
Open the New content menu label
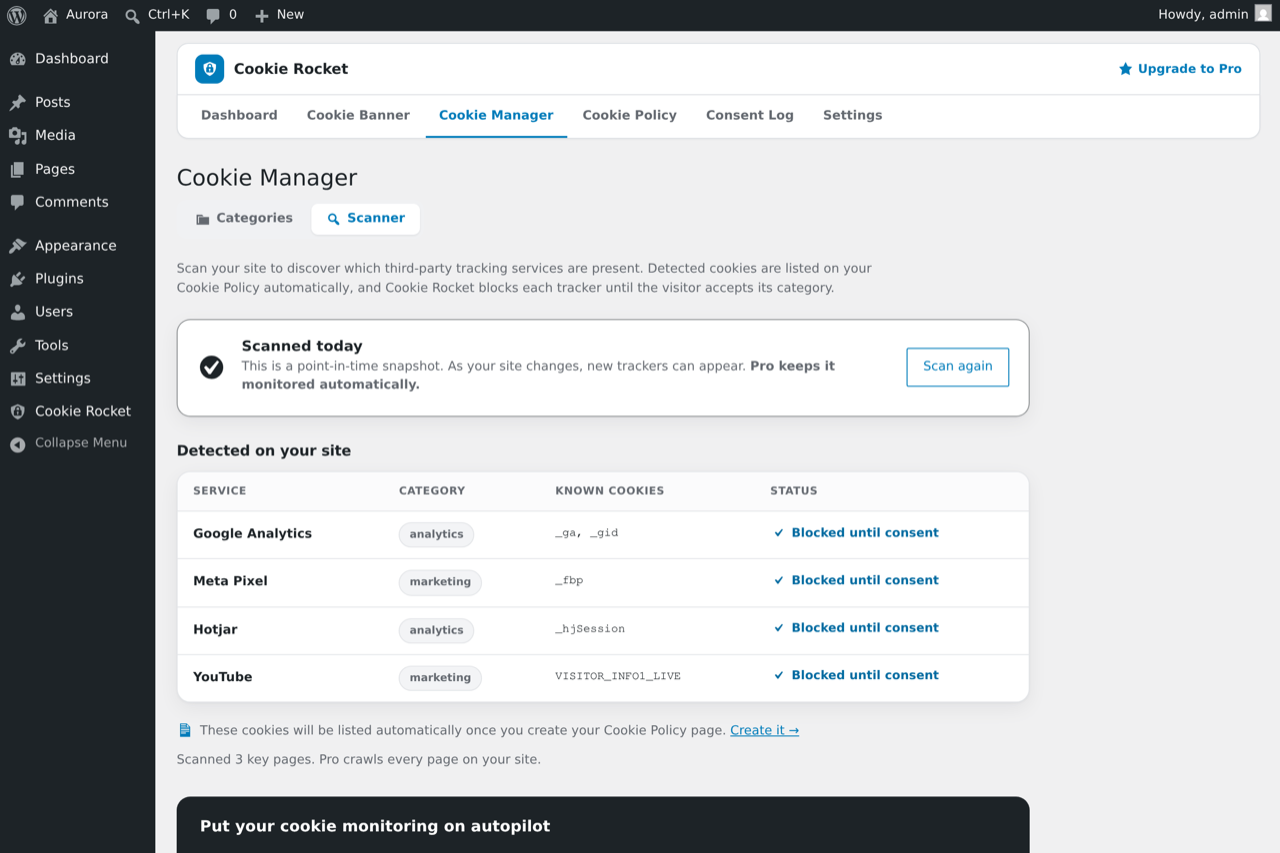pos(290,15)
